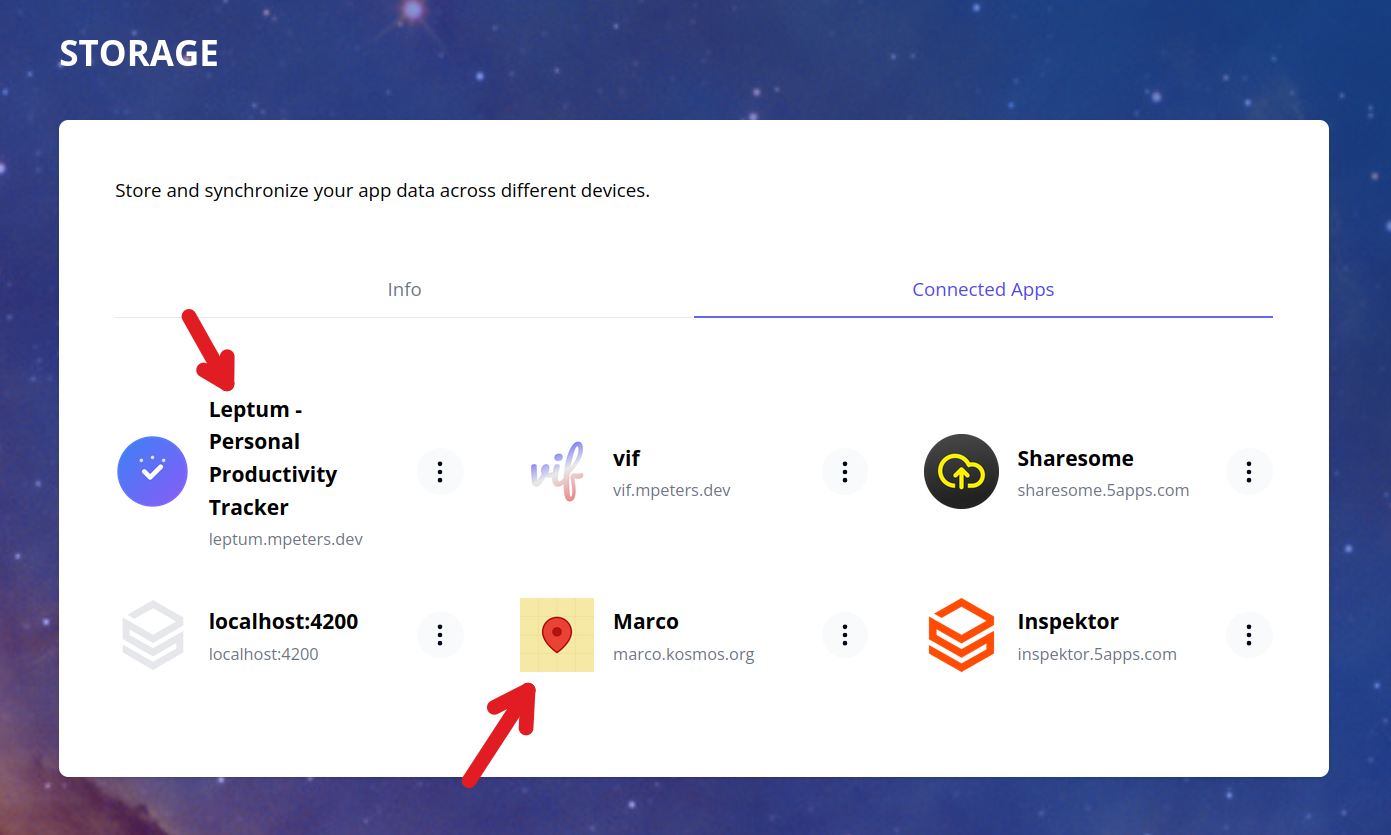Click the vif app logo
Viewport: 1391px width, 835px height.
(556, 472)
